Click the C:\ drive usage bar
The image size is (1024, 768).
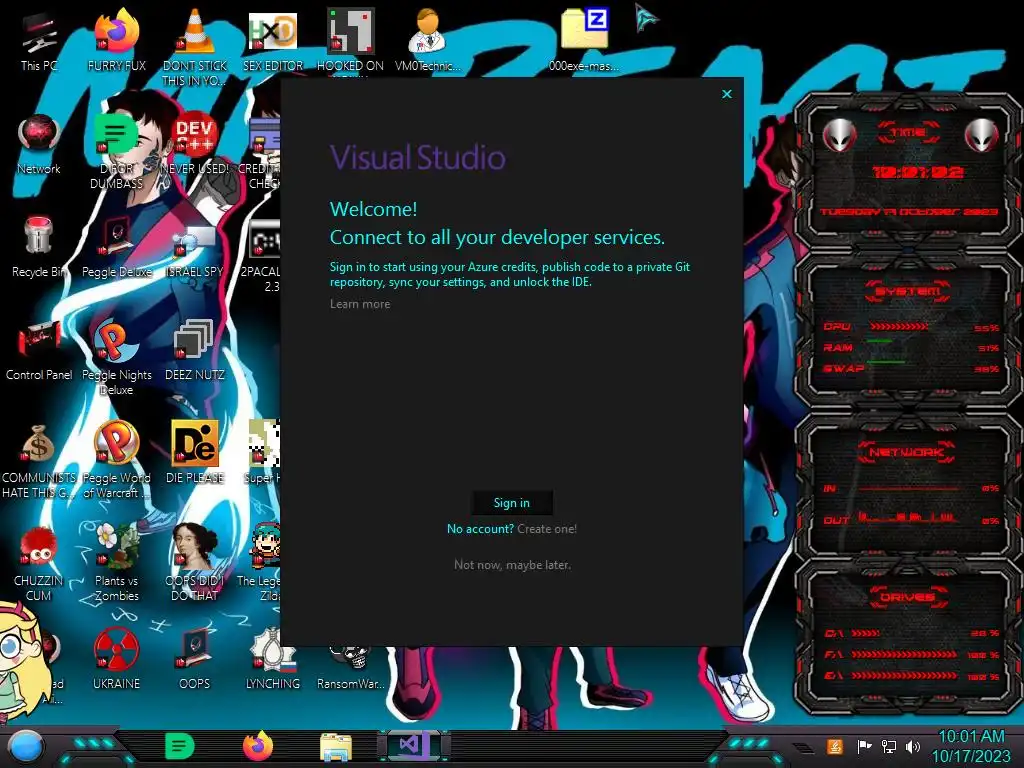pos(865,633)
